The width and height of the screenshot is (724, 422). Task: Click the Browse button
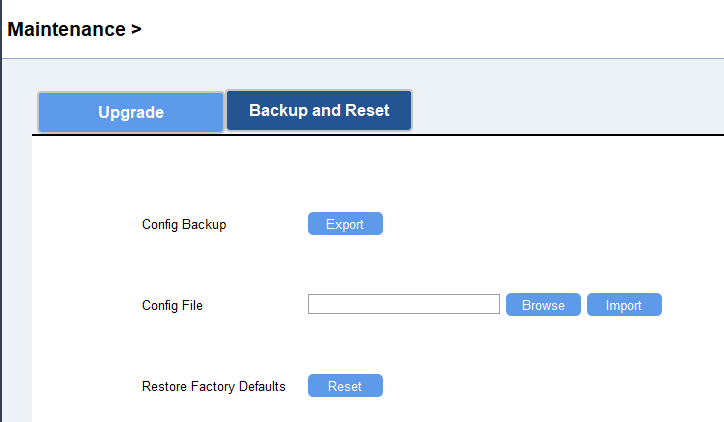coord(543,305)
